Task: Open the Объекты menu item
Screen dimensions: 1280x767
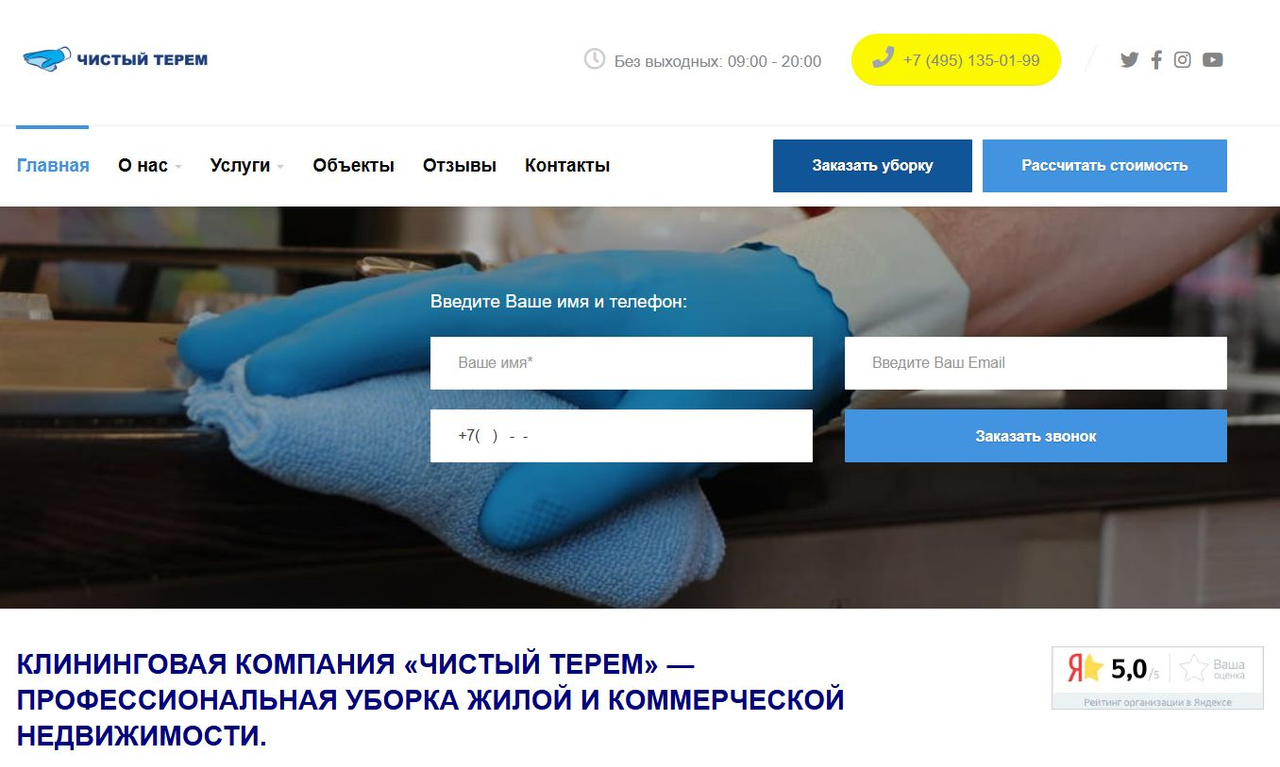Action: [353, 166]
